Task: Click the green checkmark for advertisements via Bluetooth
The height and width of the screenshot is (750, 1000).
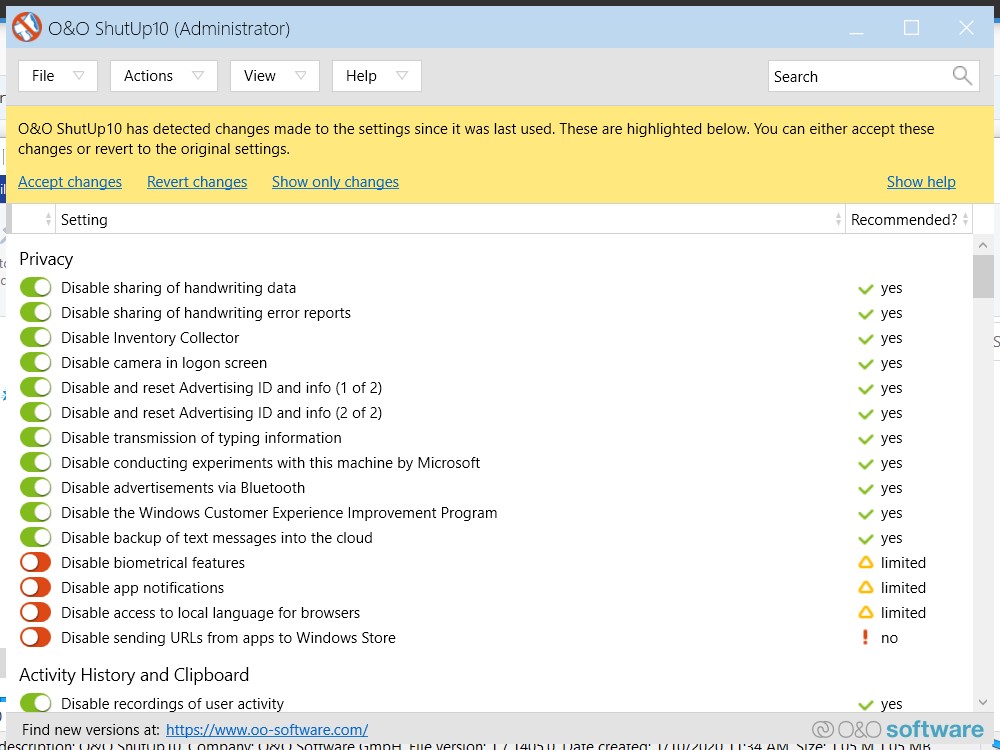Action: coord(865,489)
